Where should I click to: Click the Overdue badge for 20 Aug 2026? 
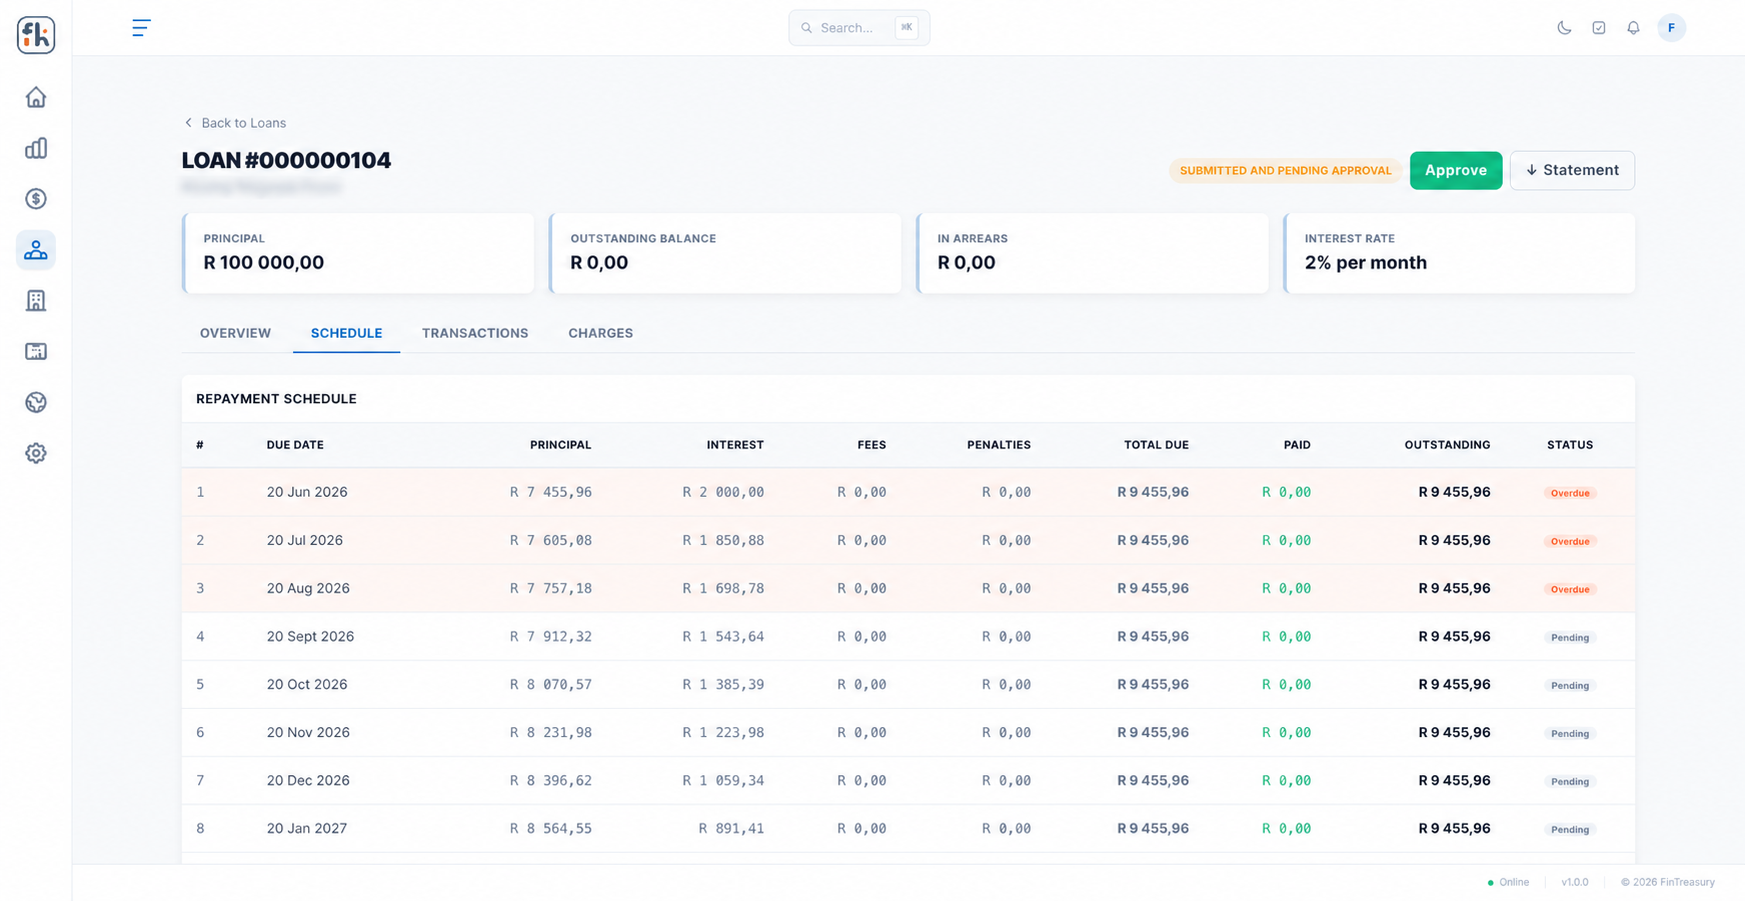pyautogui.click(x=1570, y=589)
